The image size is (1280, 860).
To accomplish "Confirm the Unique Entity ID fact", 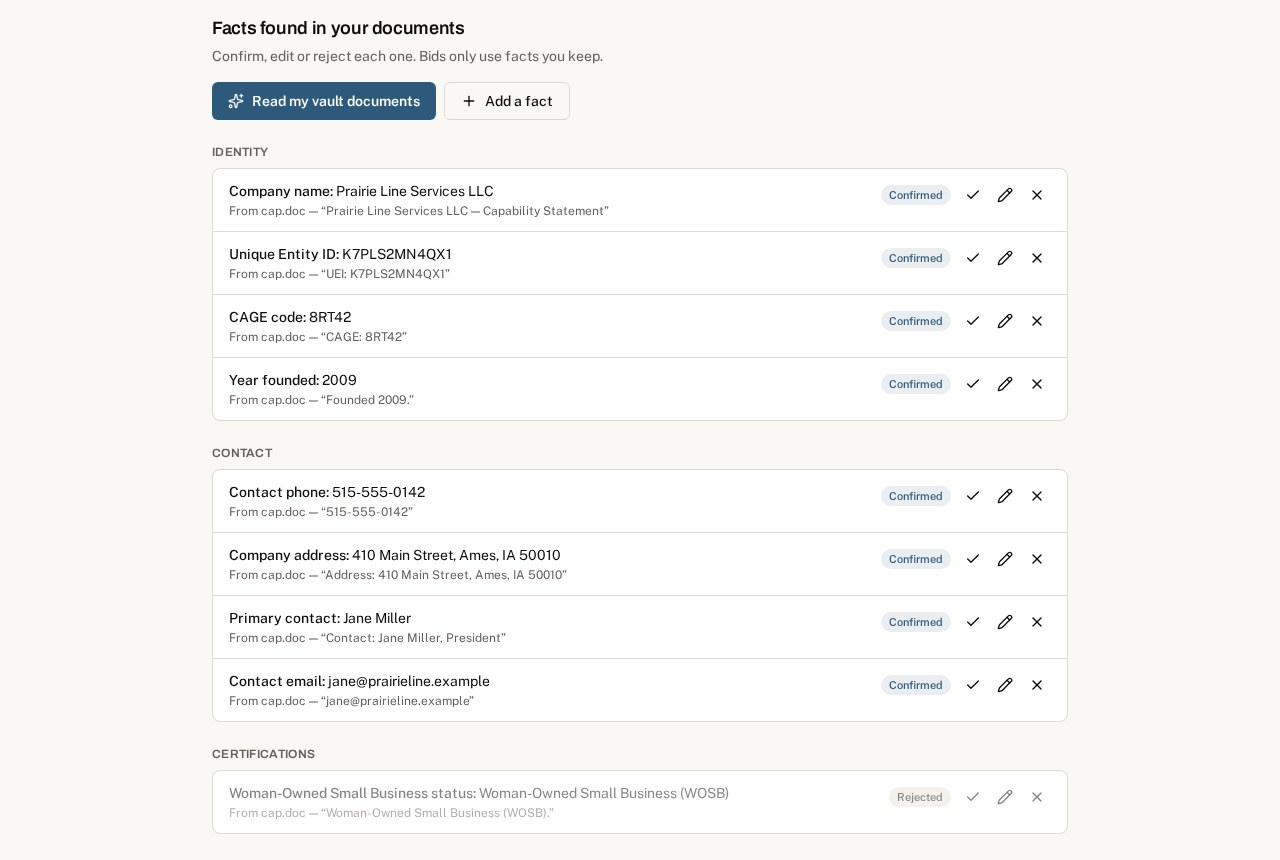I will (973, 258).
